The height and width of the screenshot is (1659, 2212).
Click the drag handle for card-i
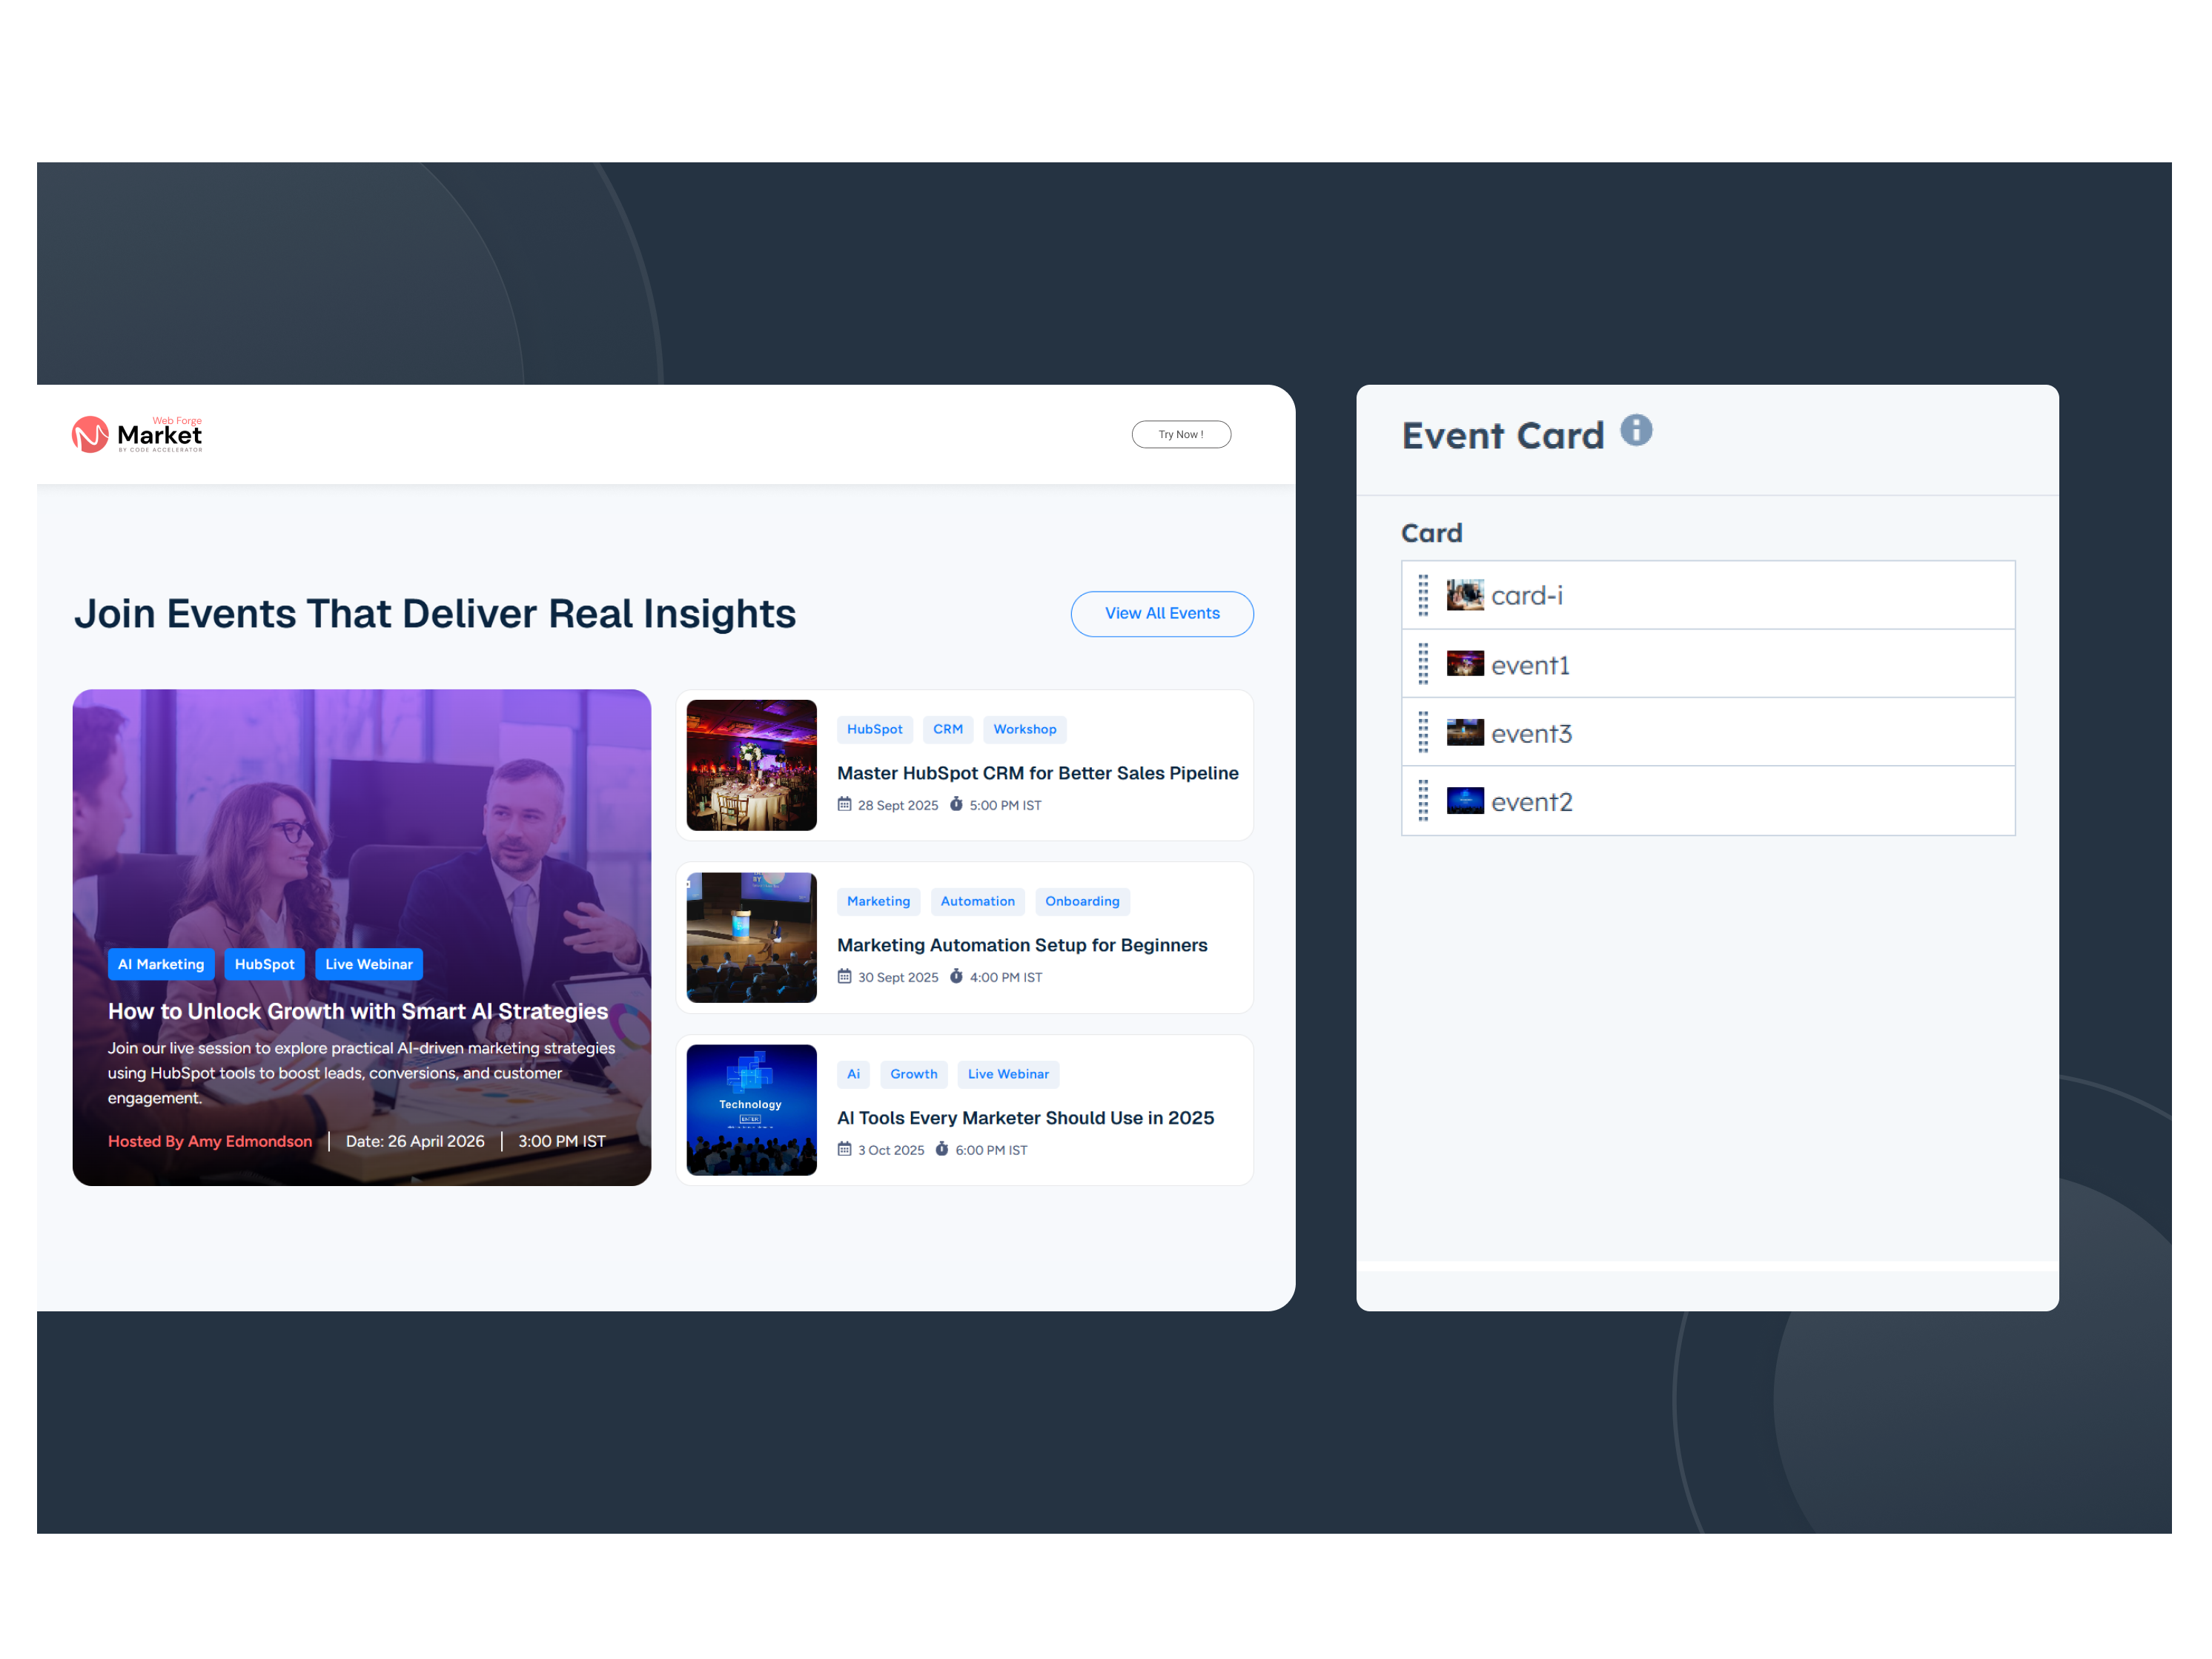coord(1423,595)
